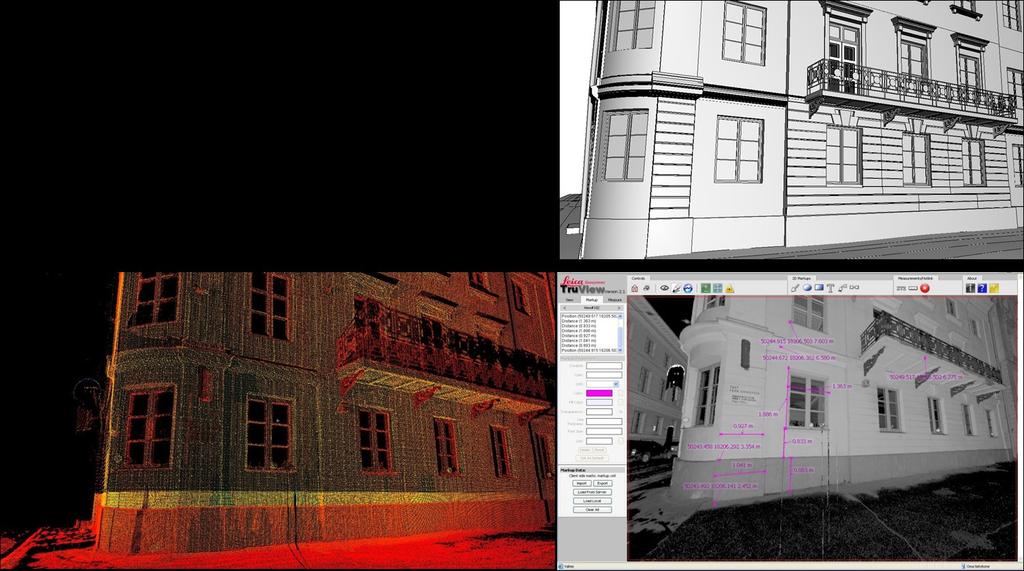
Task: Click the Load Local button
Action: click(x=592, y=500)
